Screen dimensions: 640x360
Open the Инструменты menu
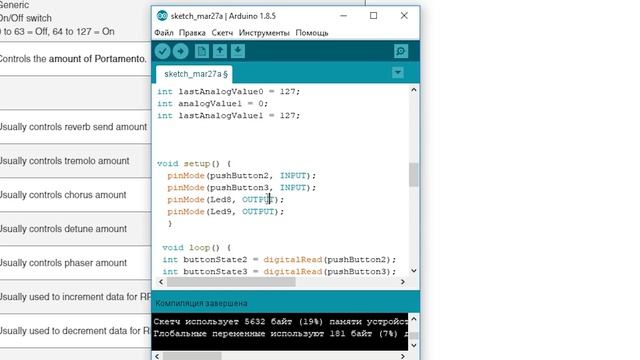(264, 33)
